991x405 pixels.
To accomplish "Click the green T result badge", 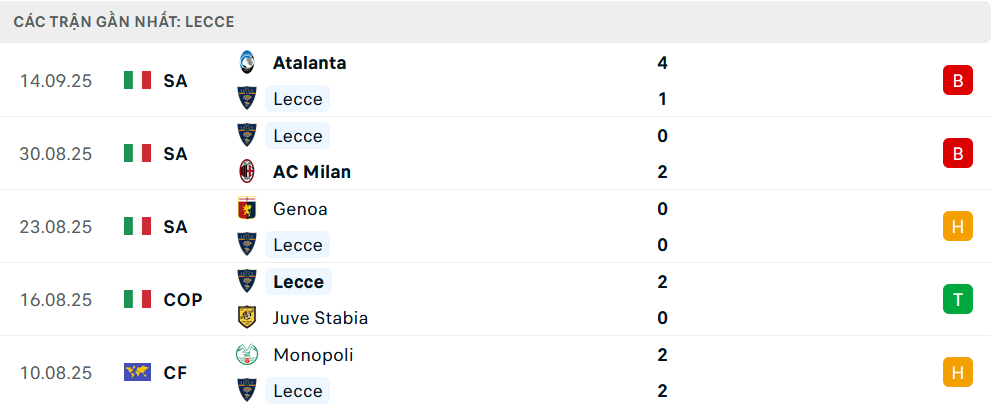I will (x=957, y=299).
